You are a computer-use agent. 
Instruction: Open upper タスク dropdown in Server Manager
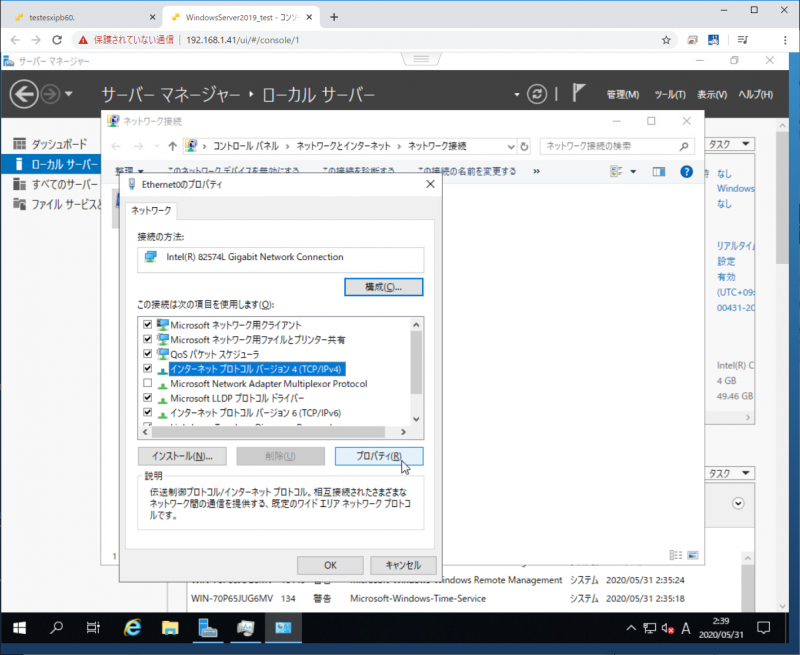[x=730, y=144]
